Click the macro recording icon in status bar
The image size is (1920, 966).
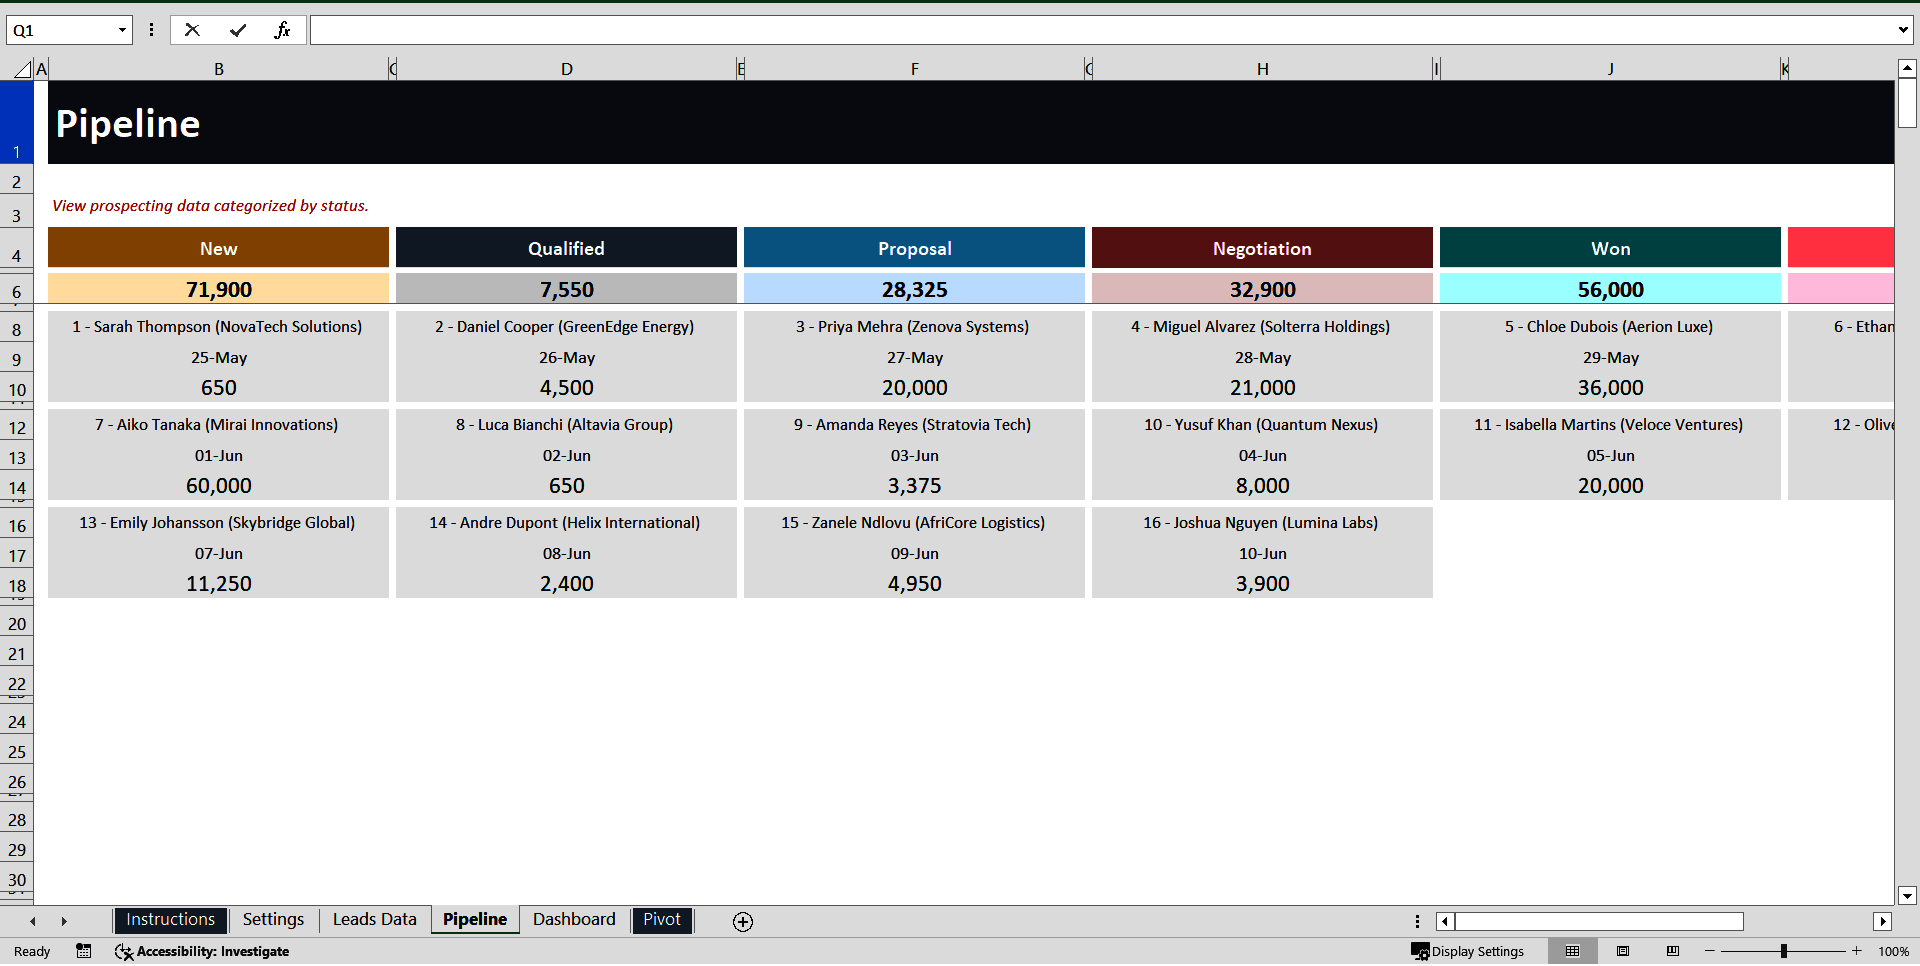[84, 951]
